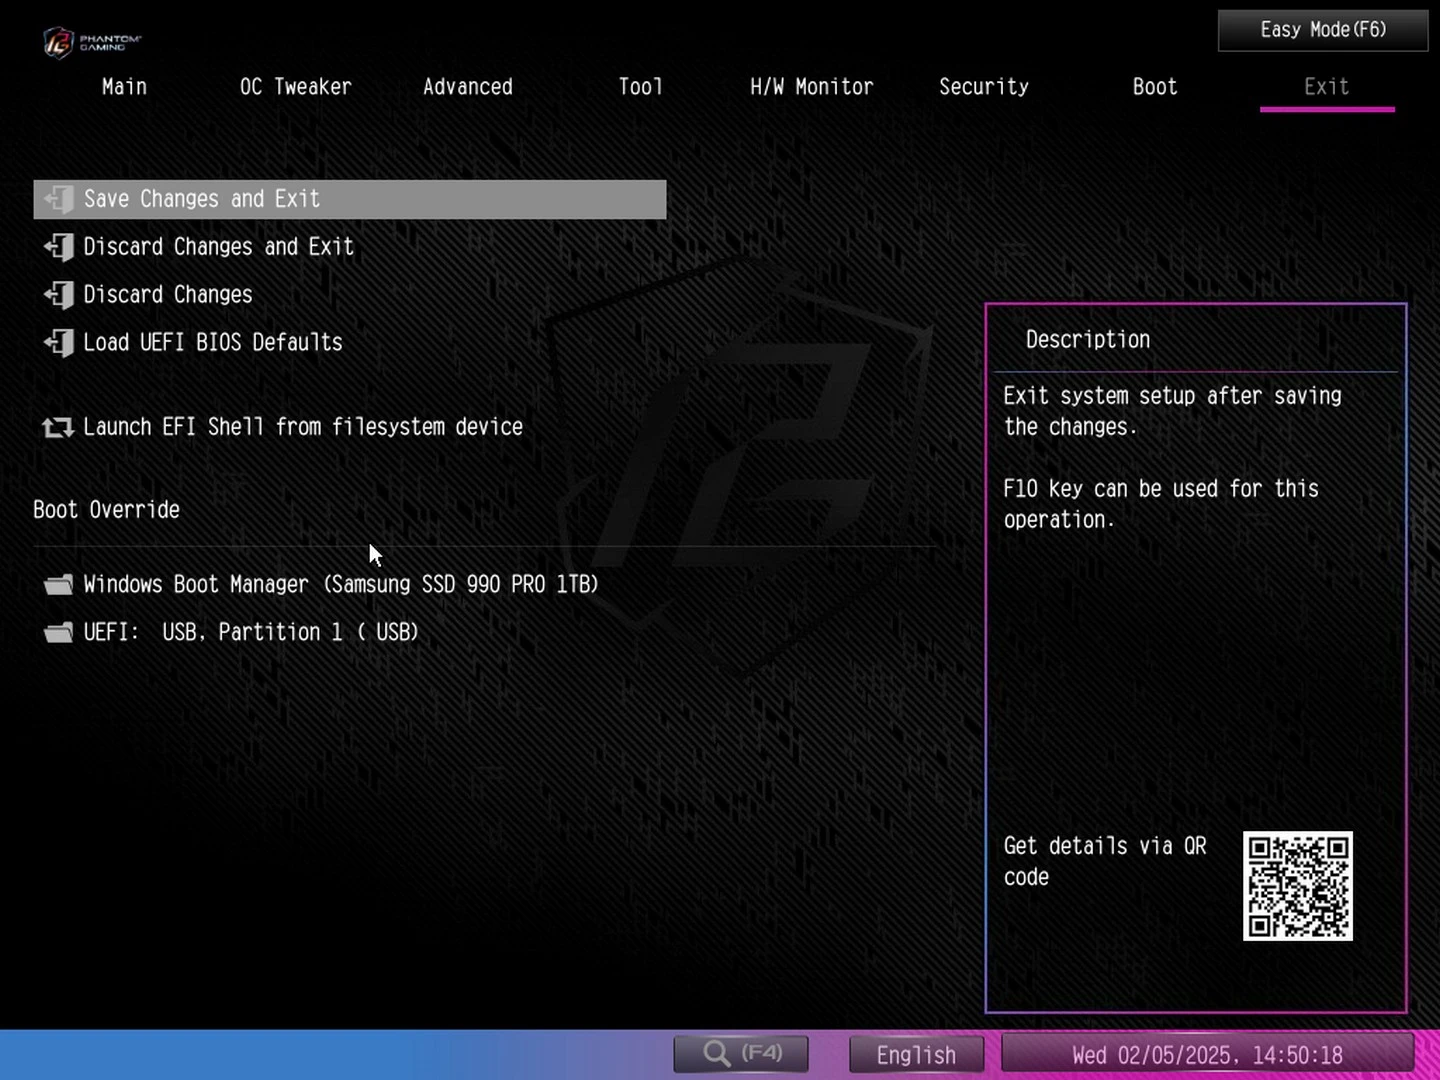The image size is (1440, 1080).
Task: Switch to Easy Mode (F6)
Action: click(1322, 30)
